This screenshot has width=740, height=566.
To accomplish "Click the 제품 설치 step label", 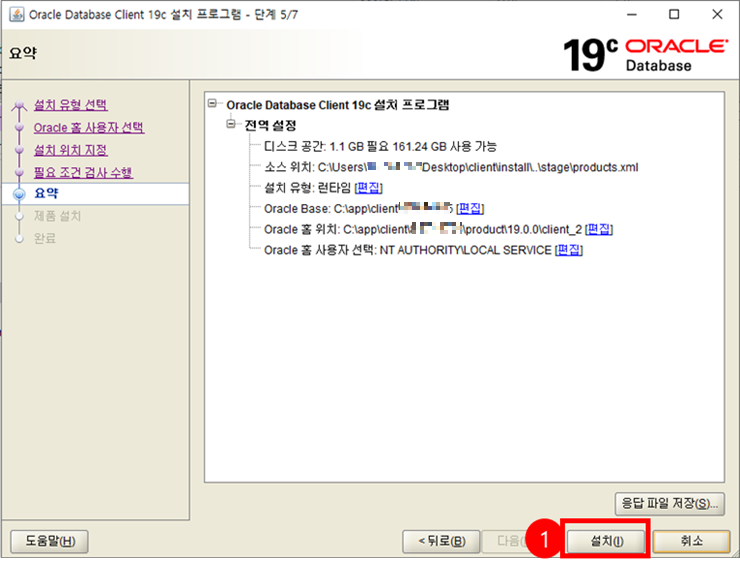I will [58, 216].
